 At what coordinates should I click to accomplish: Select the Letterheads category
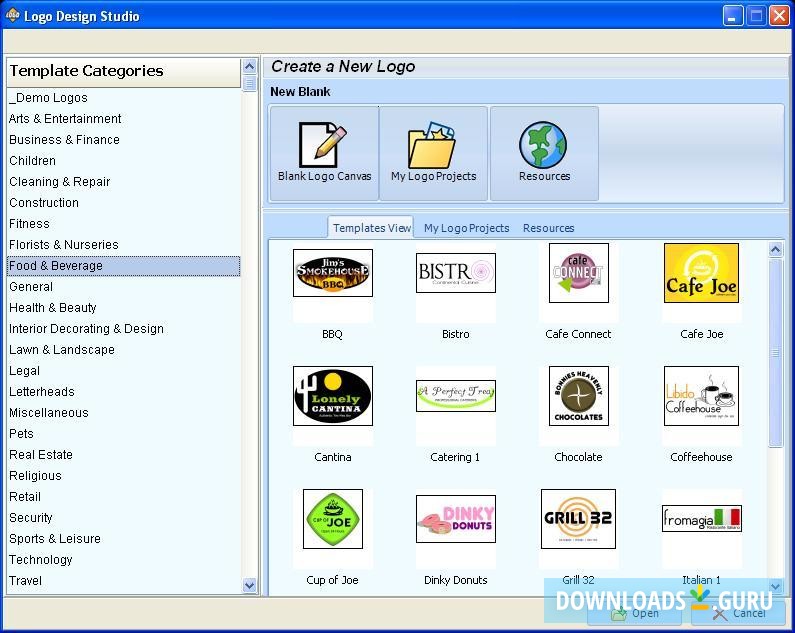tap(123, 392)
